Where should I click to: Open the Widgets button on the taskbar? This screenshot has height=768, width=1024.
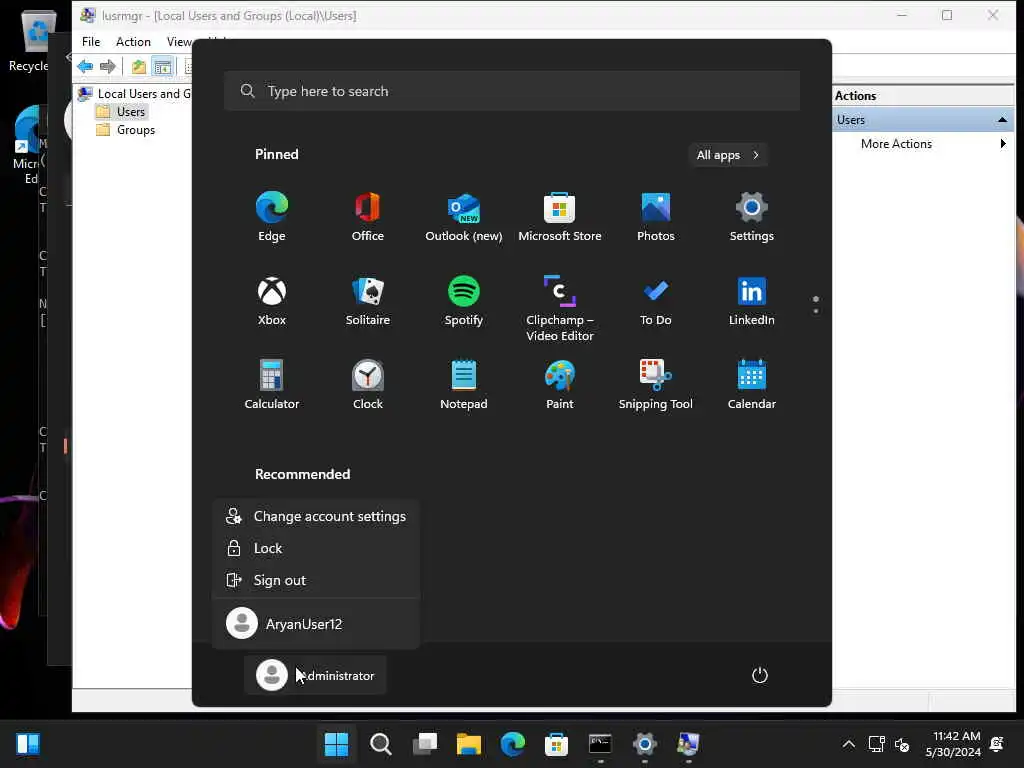28,744
